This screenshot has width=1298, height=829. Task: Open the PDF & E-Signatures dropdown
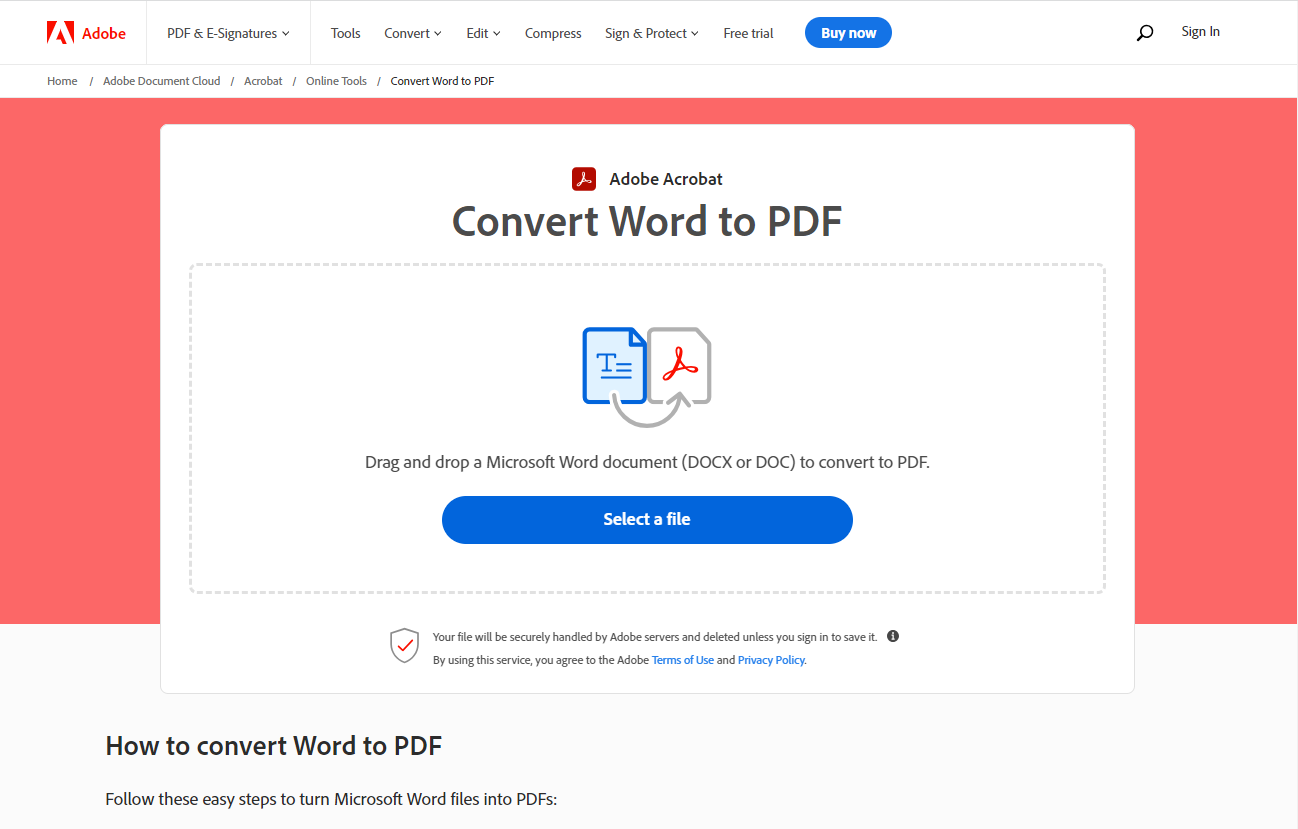[x=228, y=32]
